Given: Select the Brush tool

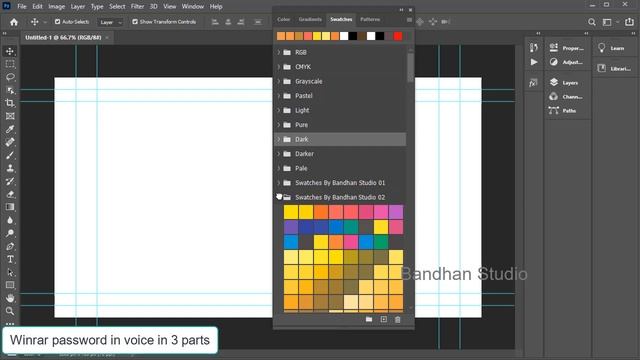Looking at the screenshot, I should click(10, 155).
